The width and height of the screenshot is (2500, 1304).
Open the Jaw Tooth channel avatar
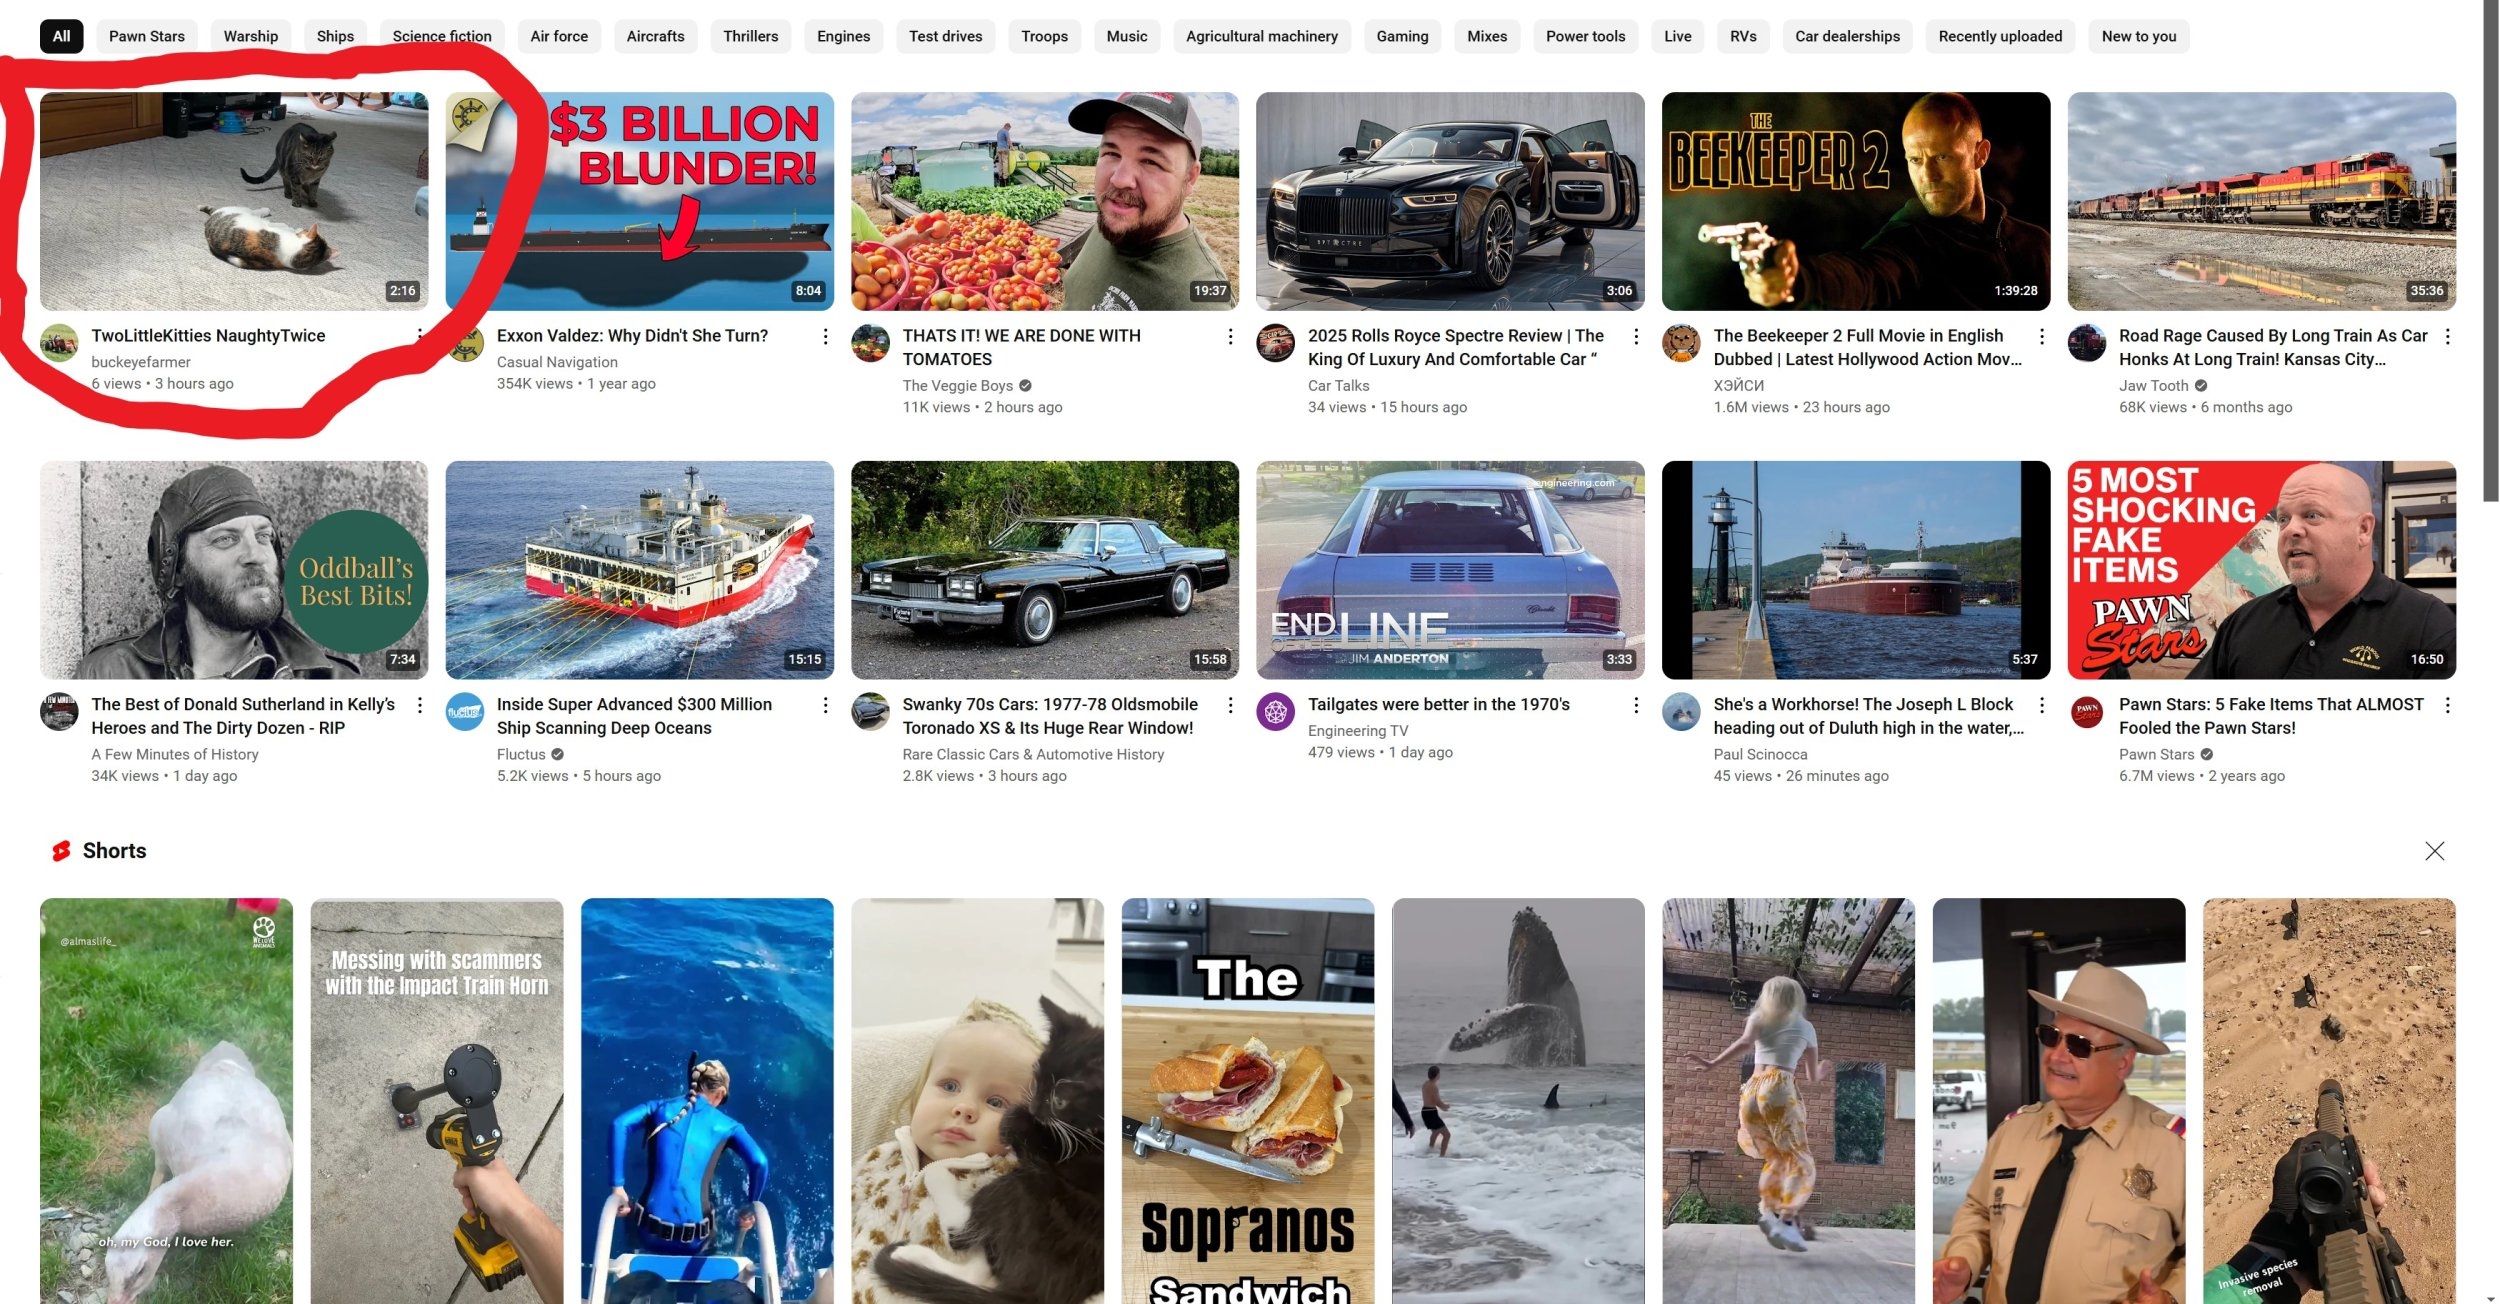point(2086,344)
